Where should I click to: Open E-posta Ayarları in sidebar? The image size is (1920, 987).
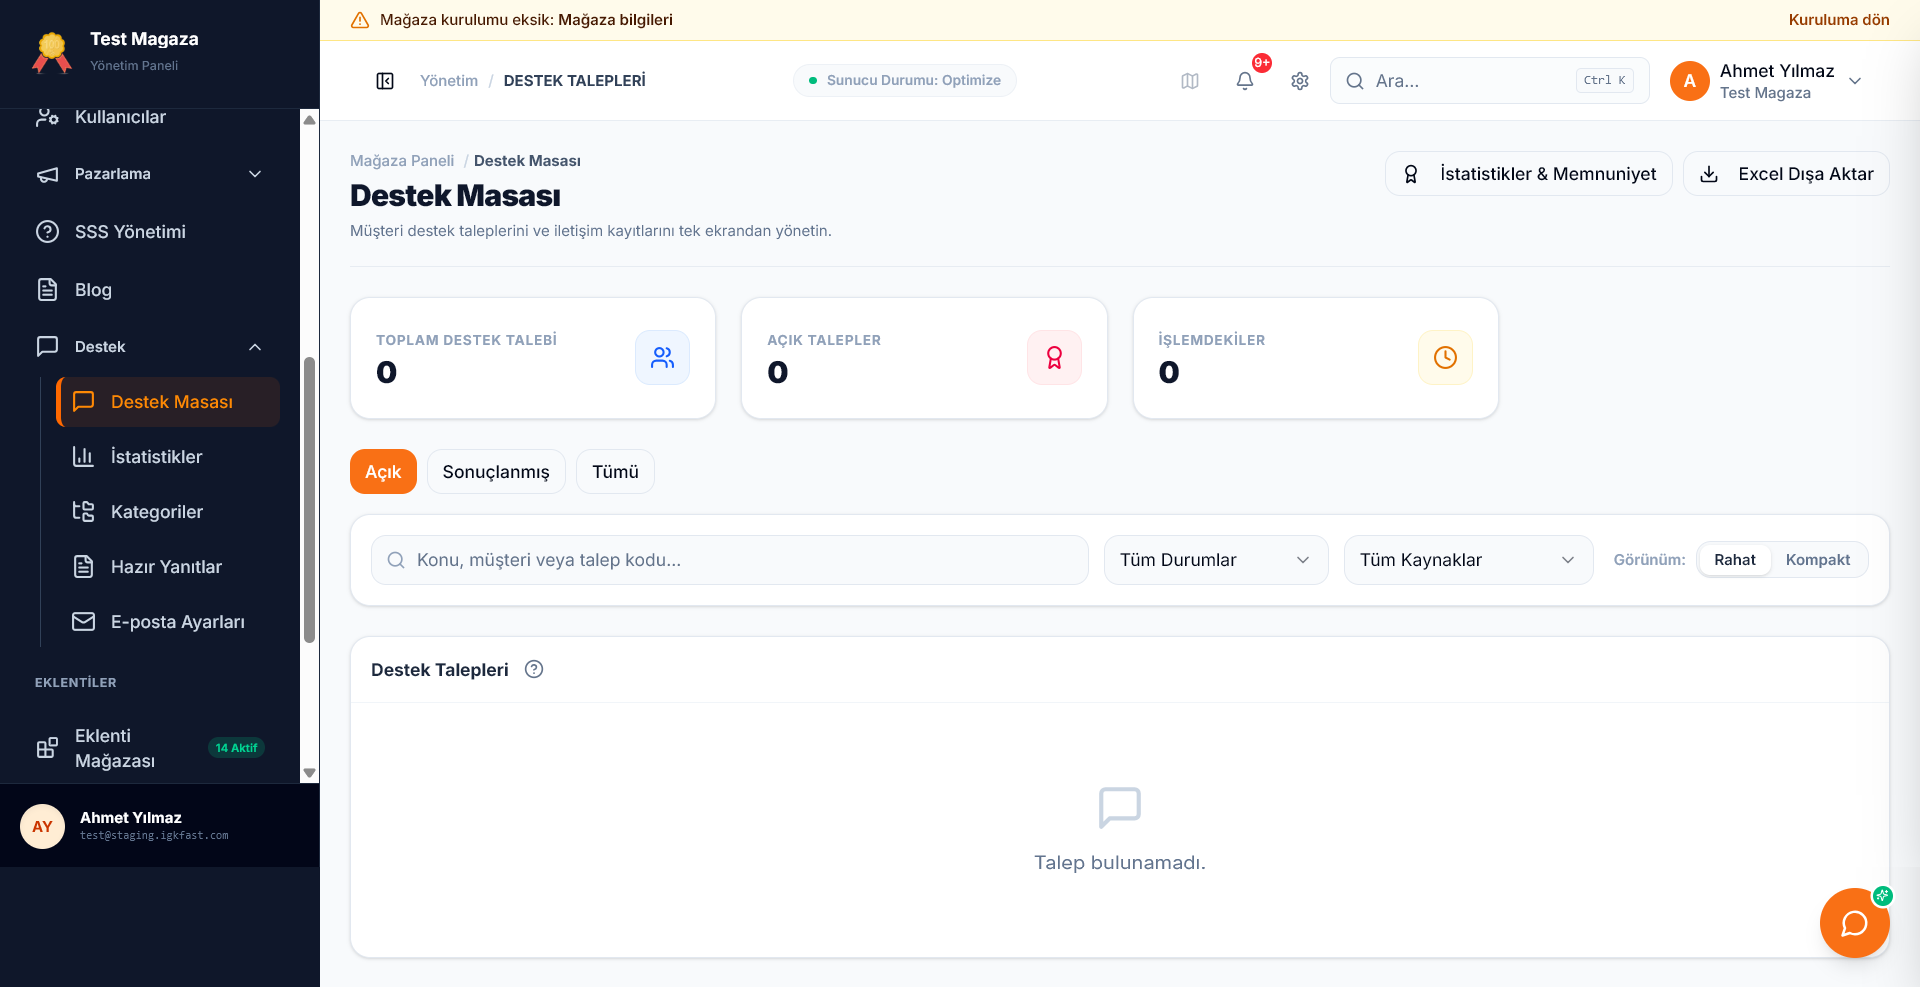168,622
